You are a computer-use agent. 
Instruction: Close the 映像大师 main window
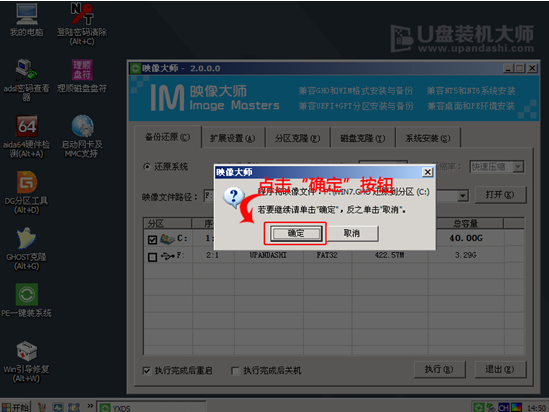coord(532,68)
